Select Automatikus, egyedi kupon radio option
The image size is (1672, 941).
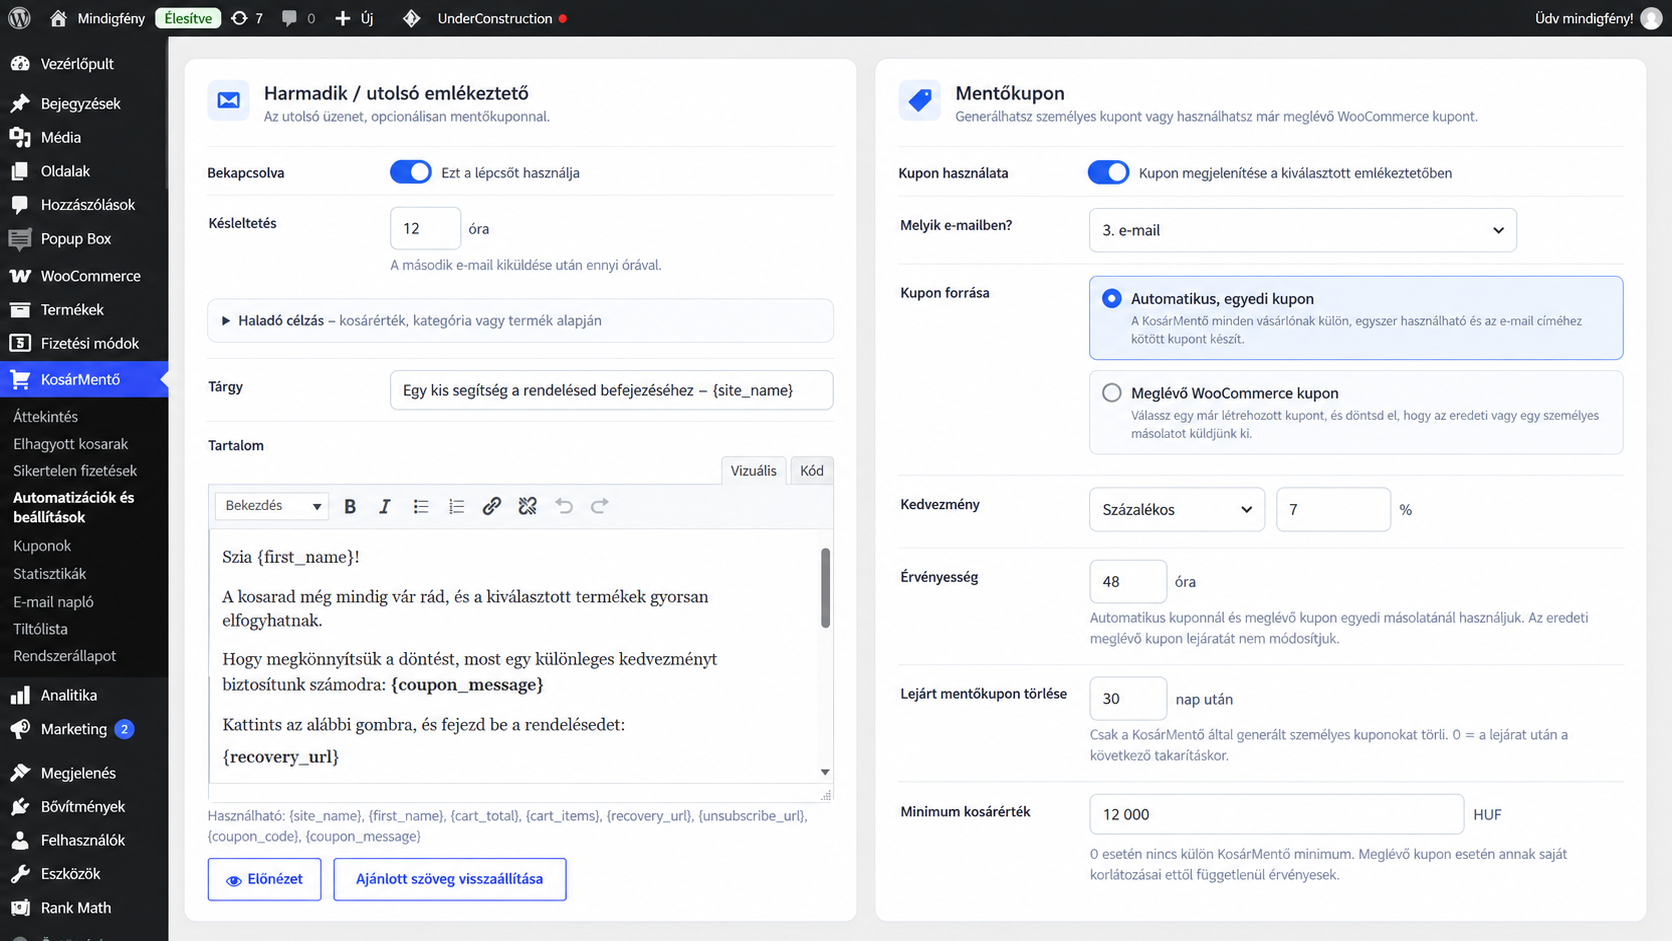(1112, 298)
